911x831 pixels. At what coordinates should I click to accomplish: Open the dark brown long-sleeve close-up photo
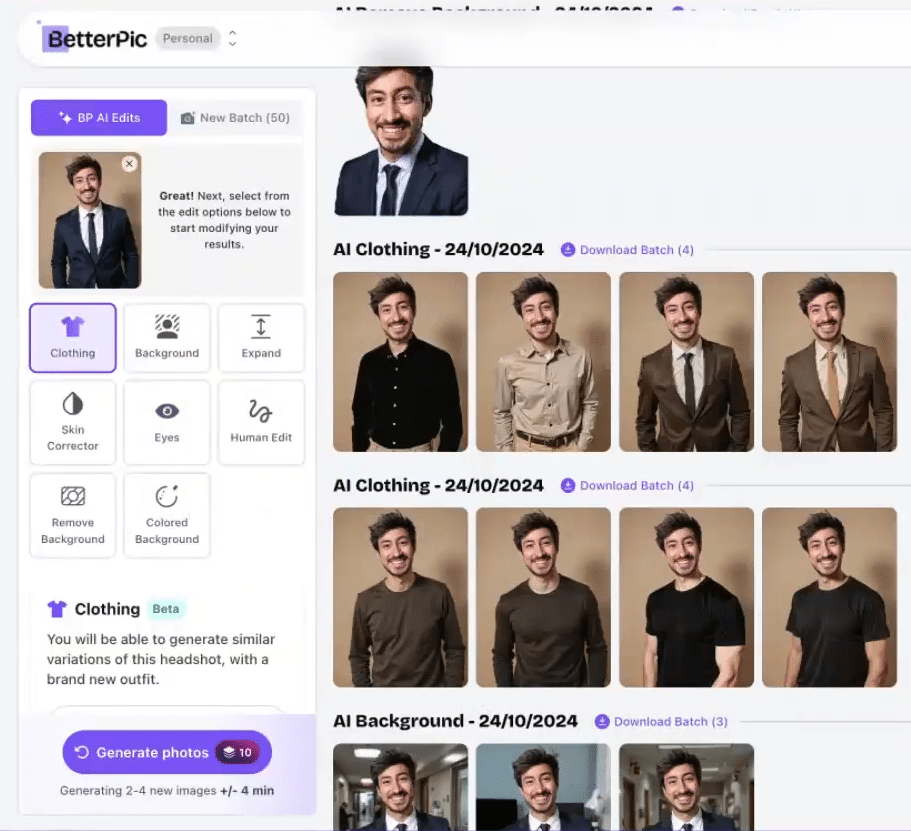coord(543,597)
